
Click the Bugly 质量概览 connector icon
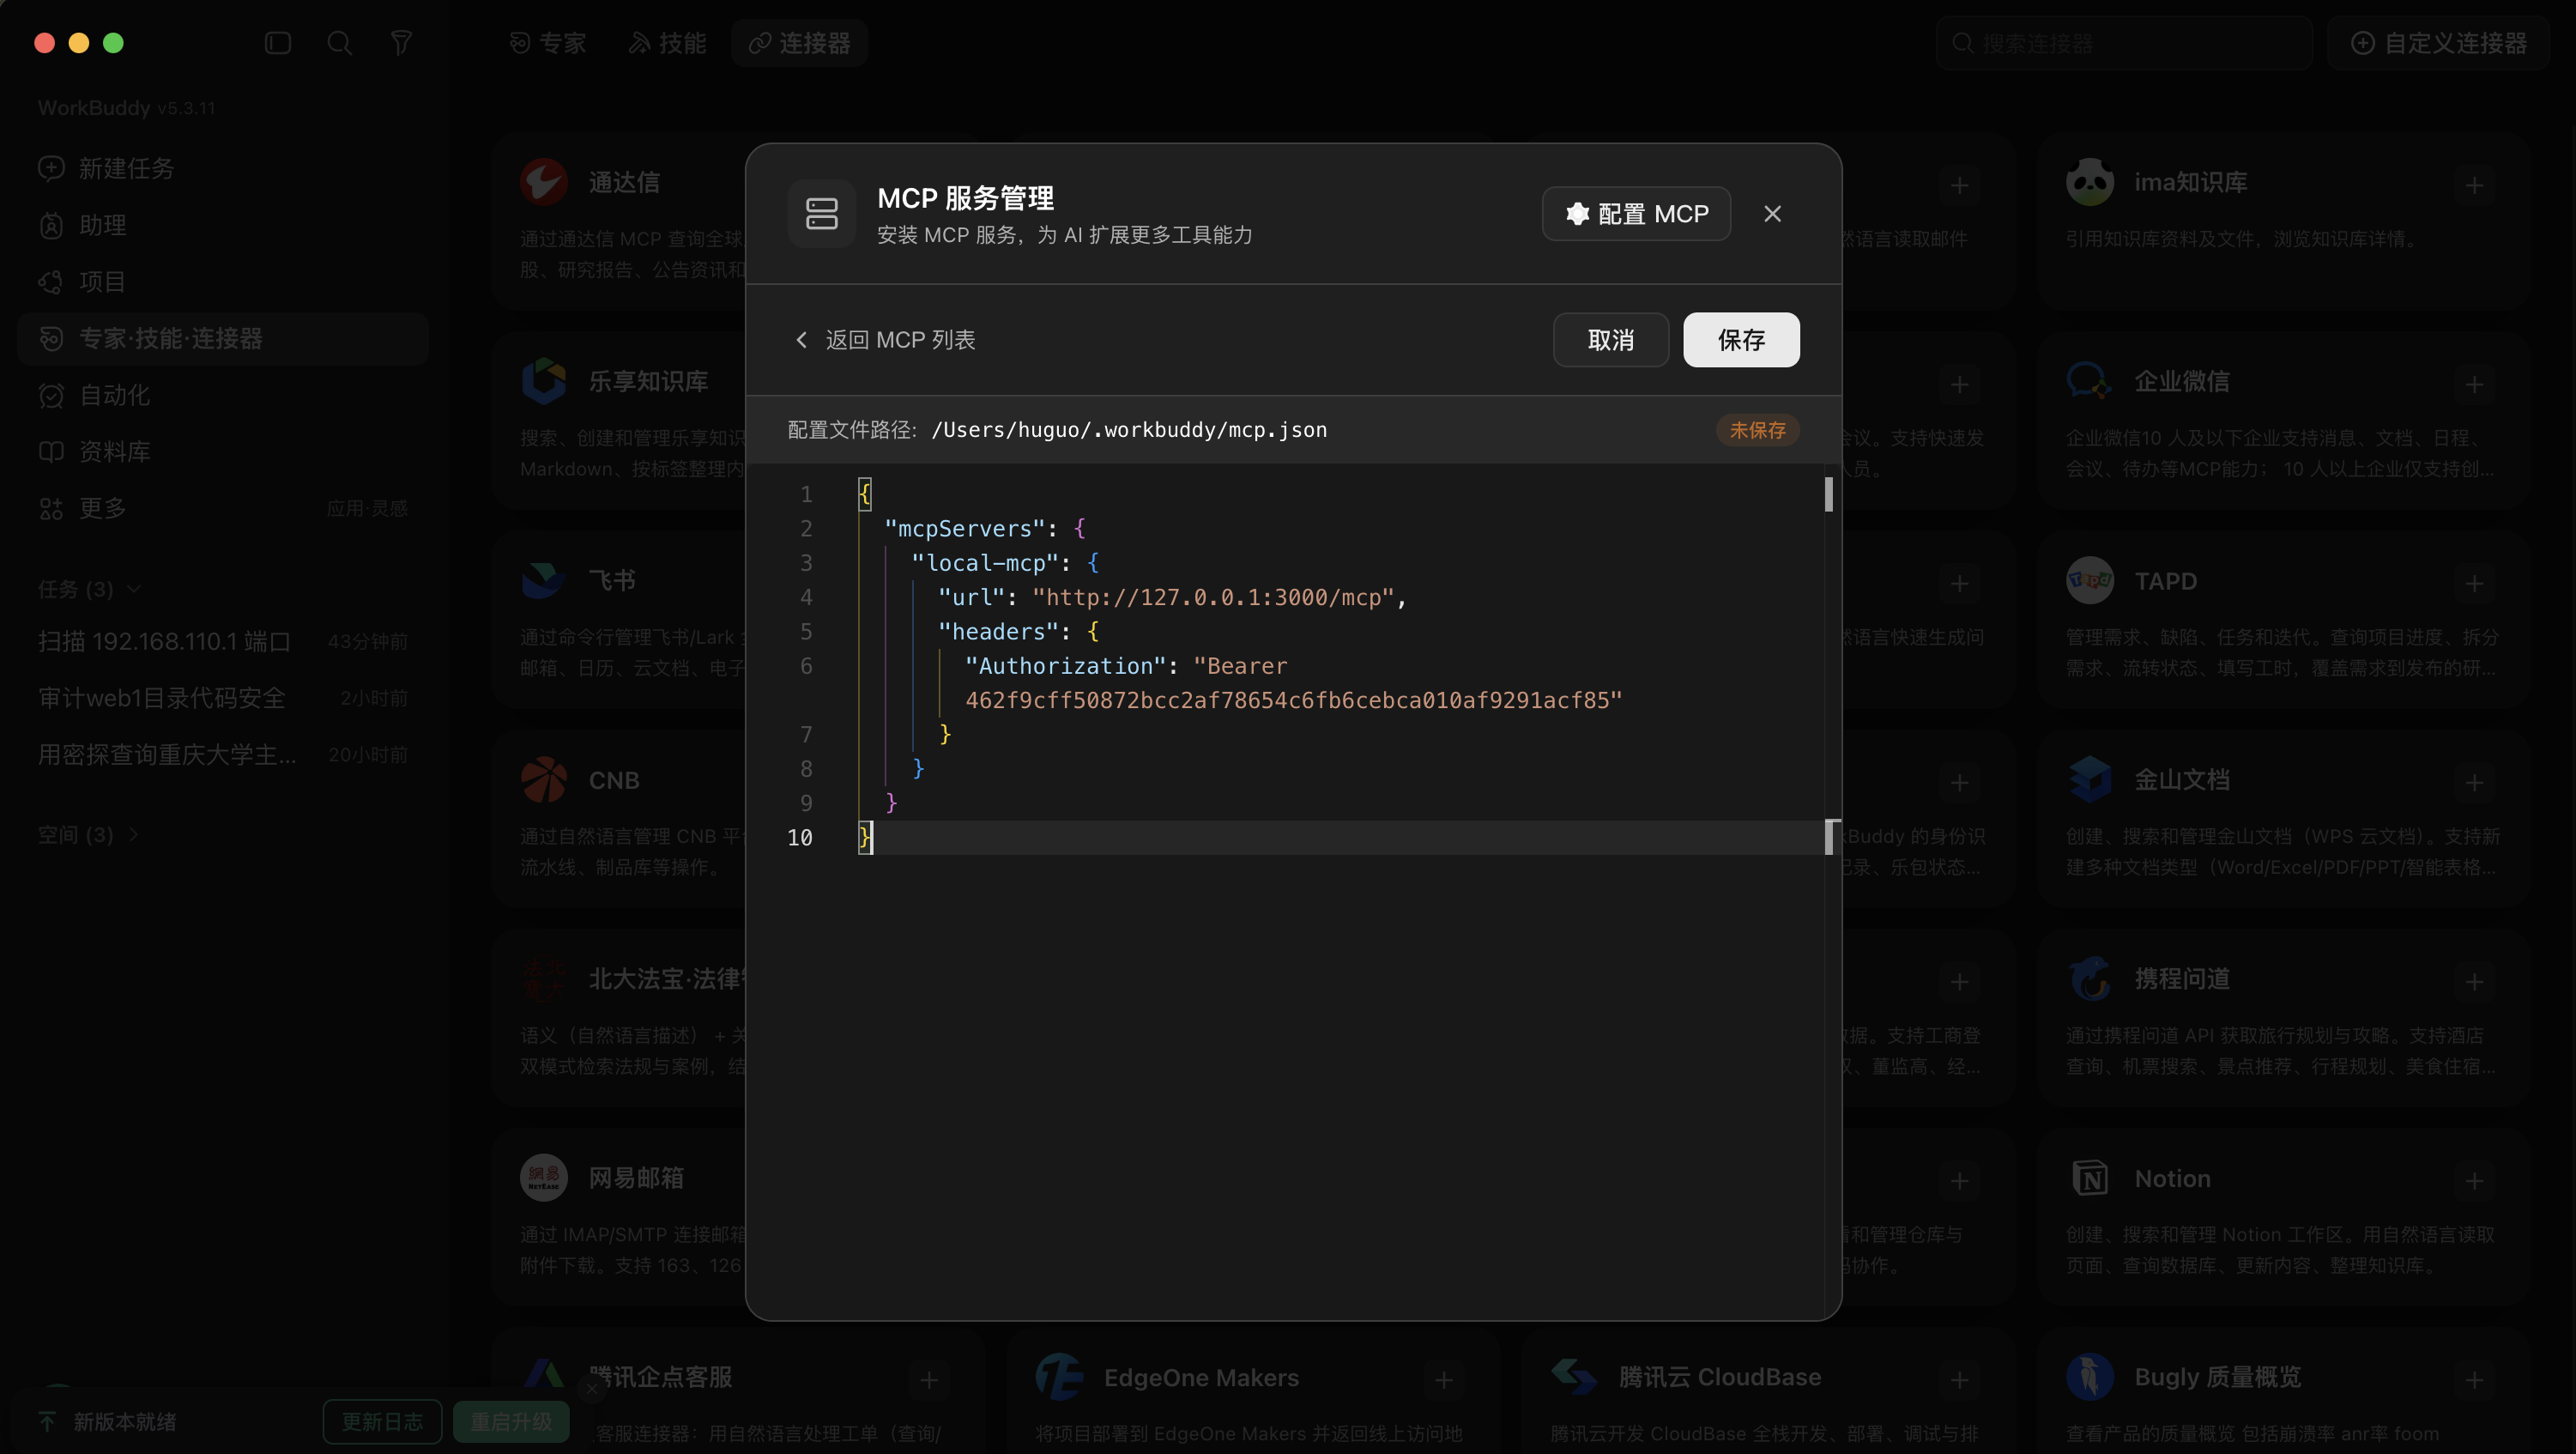click(2090, 1377)
